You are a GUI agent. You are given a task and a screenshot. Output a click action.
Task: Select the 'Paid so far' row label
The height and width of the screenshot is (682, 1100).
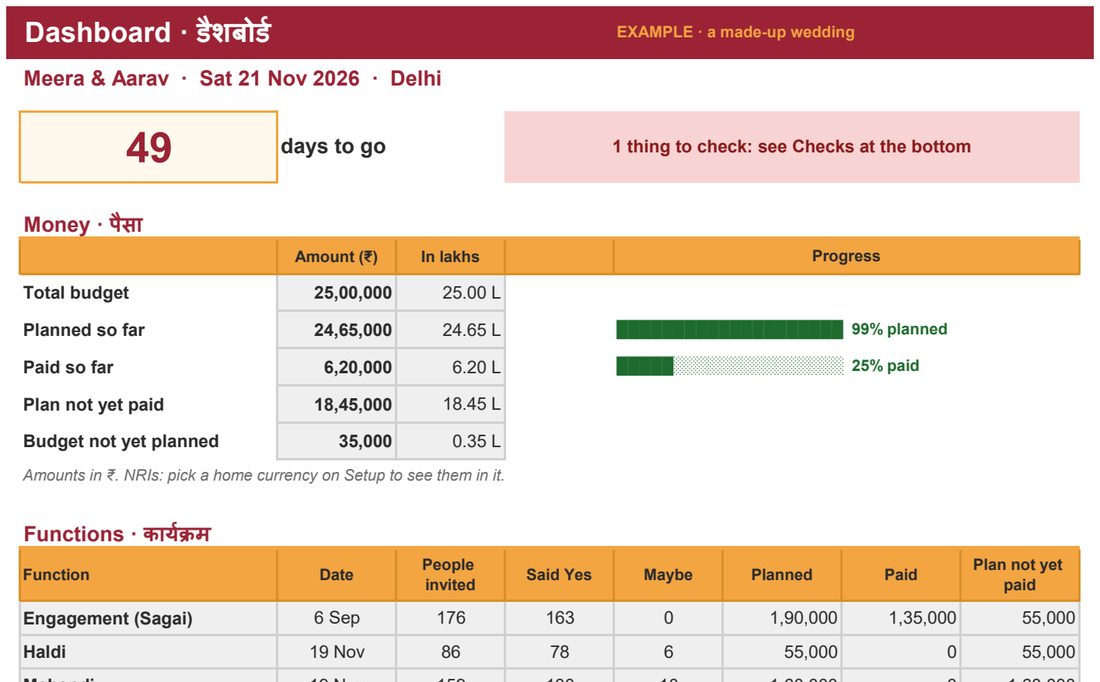click(68, 367)
